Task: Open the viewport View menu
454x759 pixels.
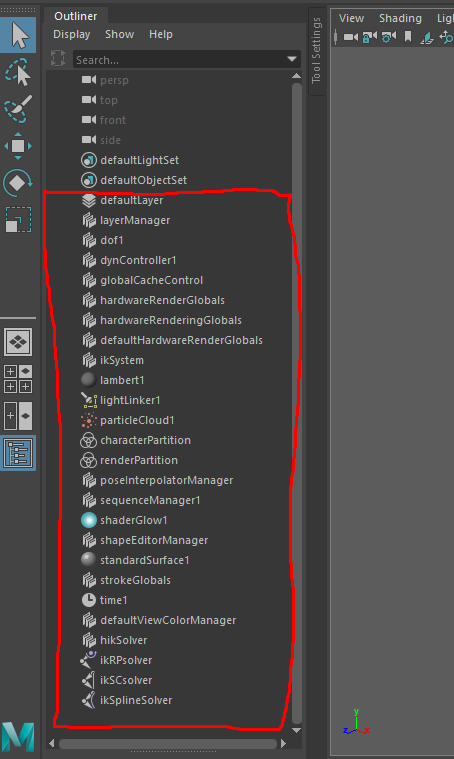Action: [351, 18]
